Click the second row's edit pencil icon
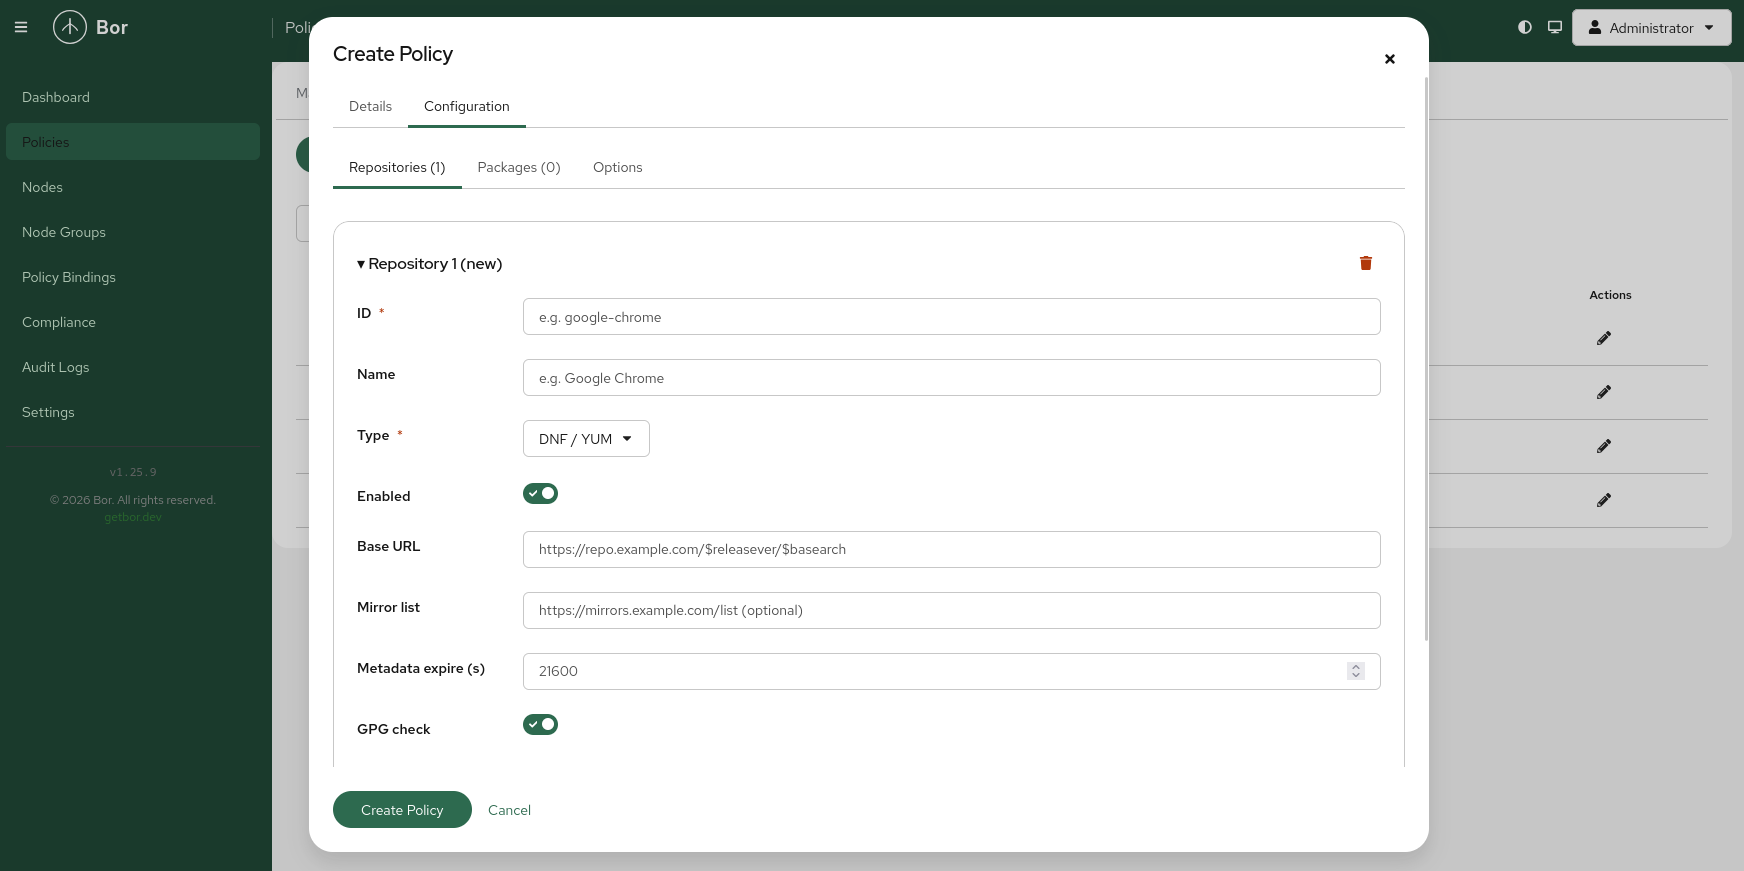 pyautogui.click(x=1604, y=392)
